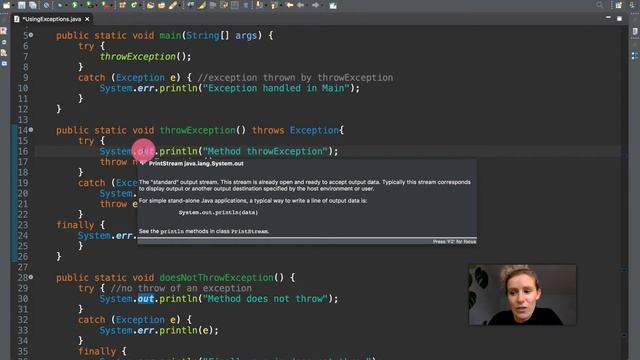Click 'throws' keyword on line 14
This screenshot has height=360, width=640.
(268, 130)
